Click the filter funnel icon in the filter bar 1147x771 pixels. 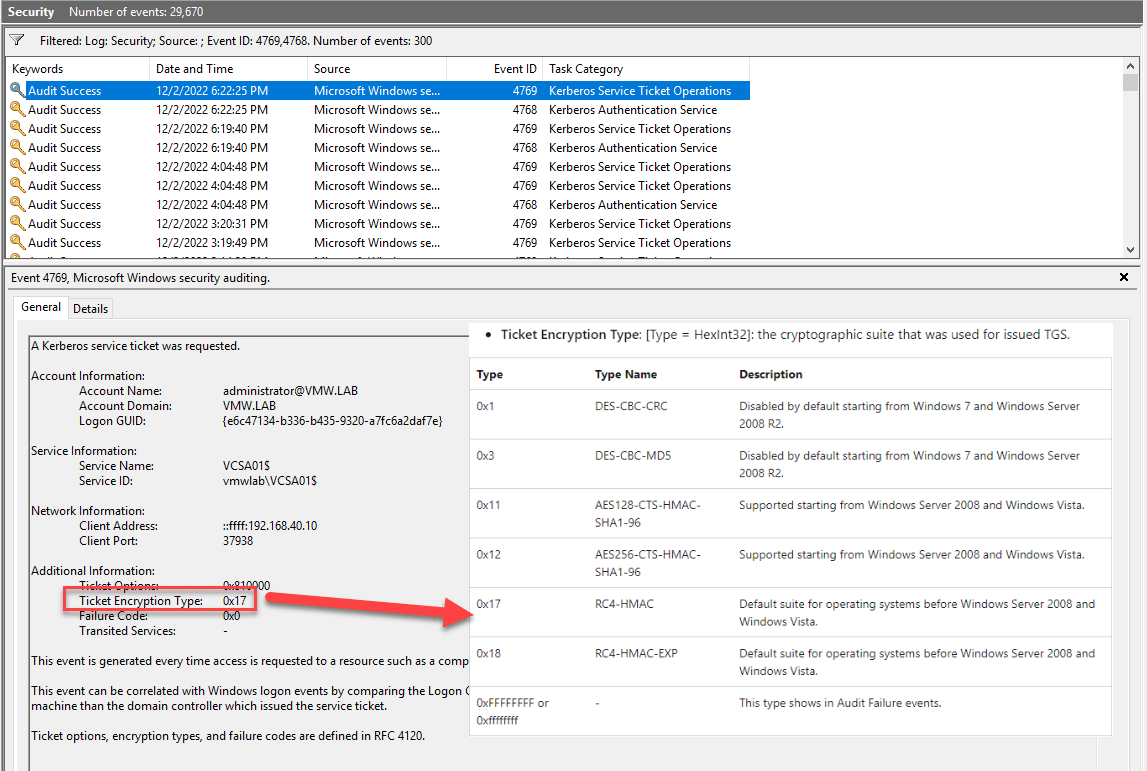(x=16, y=40)
